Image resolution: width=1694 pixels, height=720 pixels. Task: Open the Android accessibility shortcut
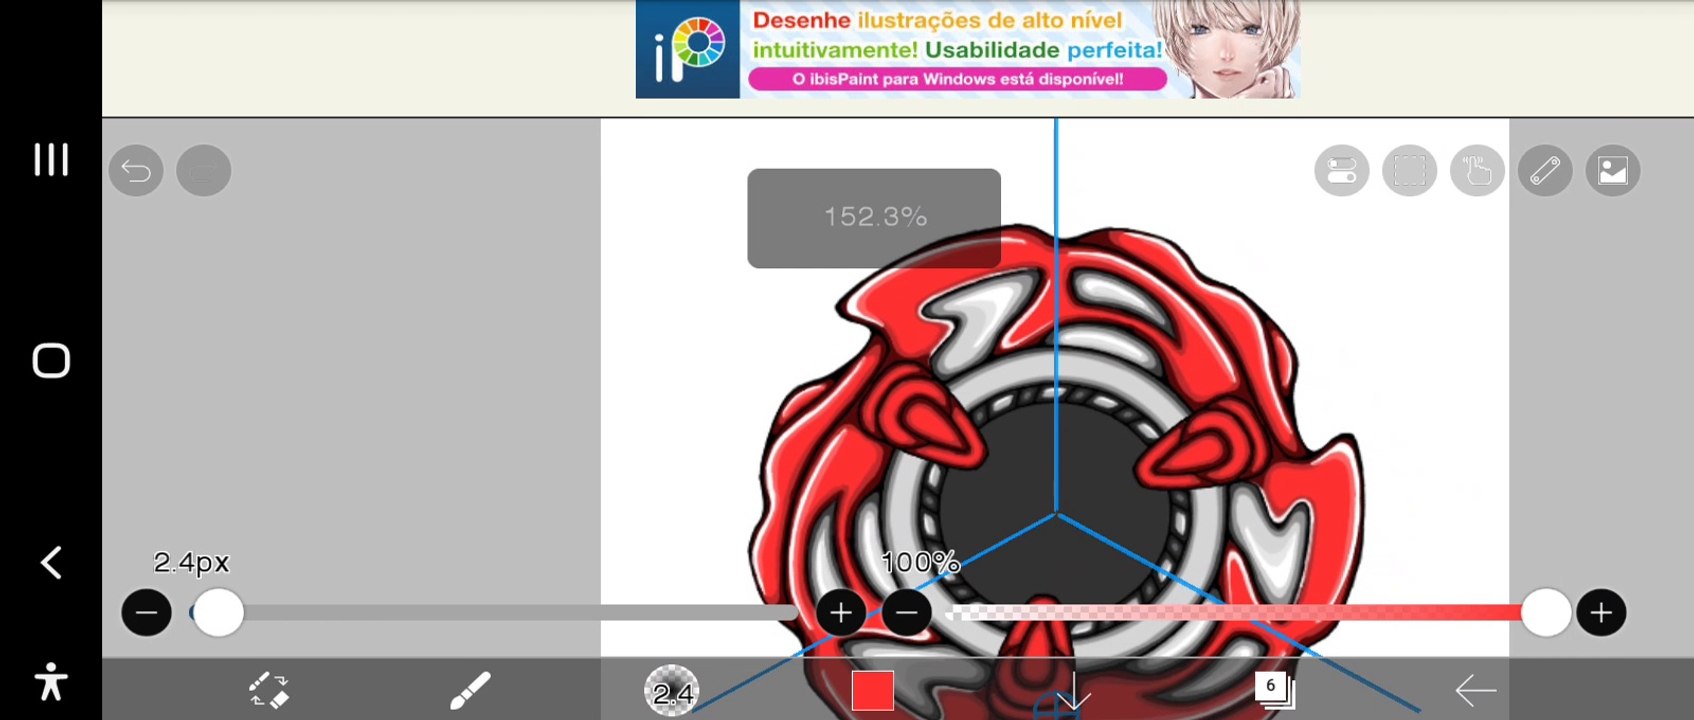[x=51, y=681]
